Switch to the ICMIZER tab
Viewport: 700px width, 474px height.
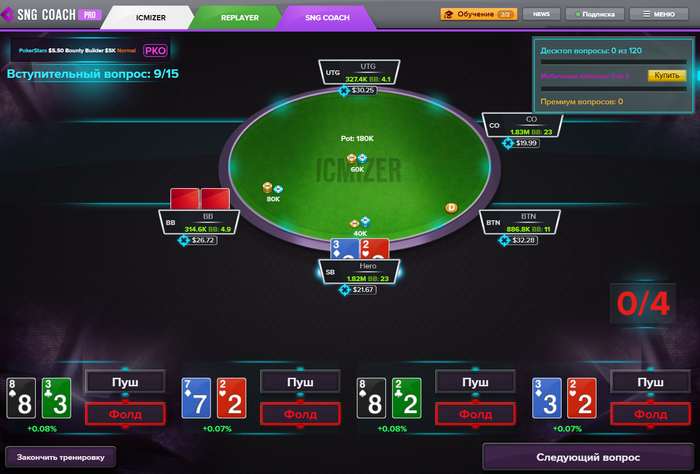150,18
